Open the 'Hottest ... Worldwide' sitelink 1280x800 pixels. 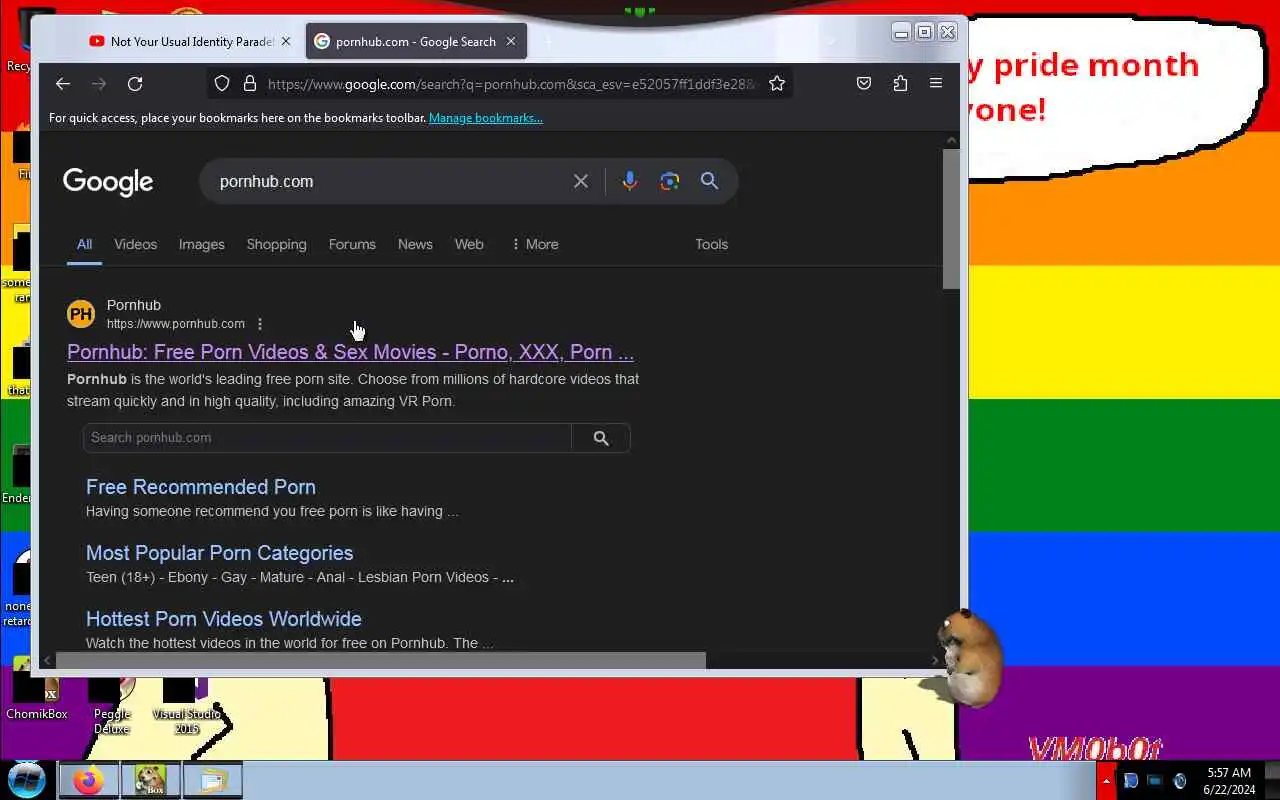click(x=224, y=619)
